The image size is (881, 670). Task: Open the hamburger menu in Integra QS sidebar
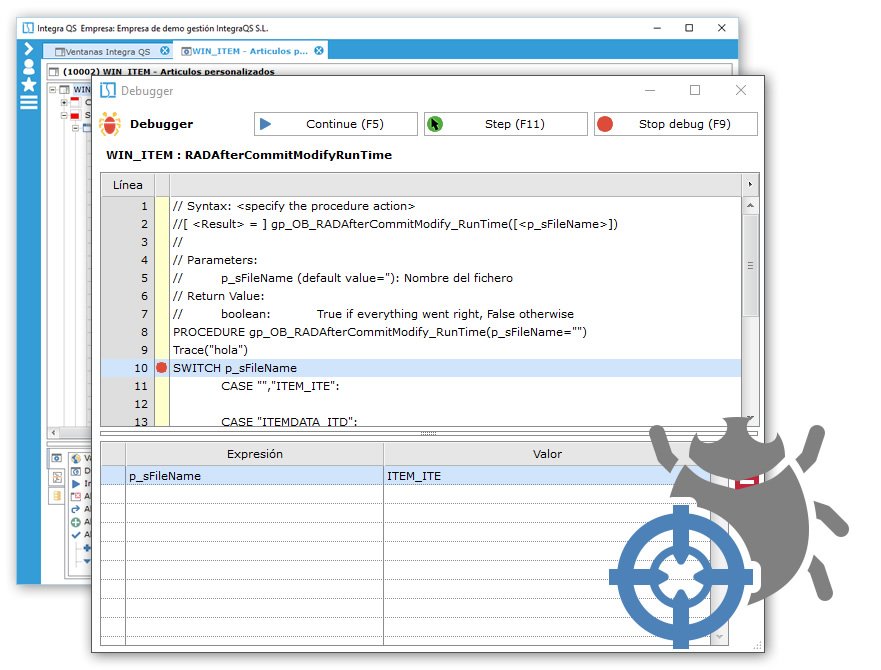point(29,102)
